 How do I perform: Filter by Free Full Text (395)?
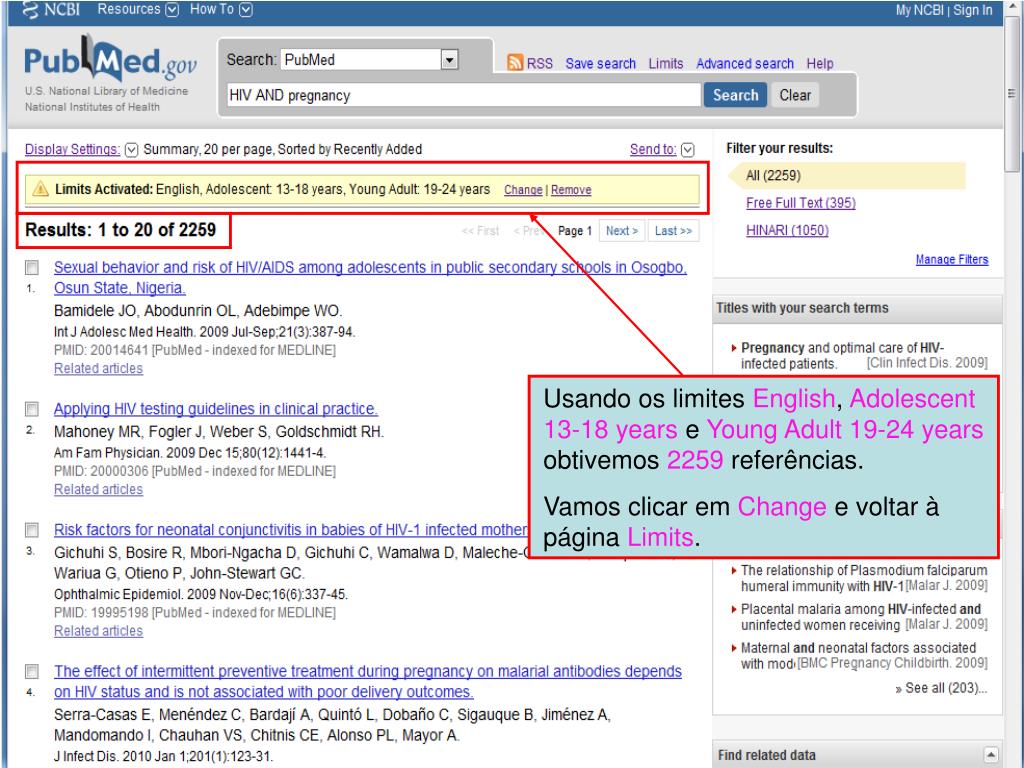pyautogui.click(x=801, y=203)
